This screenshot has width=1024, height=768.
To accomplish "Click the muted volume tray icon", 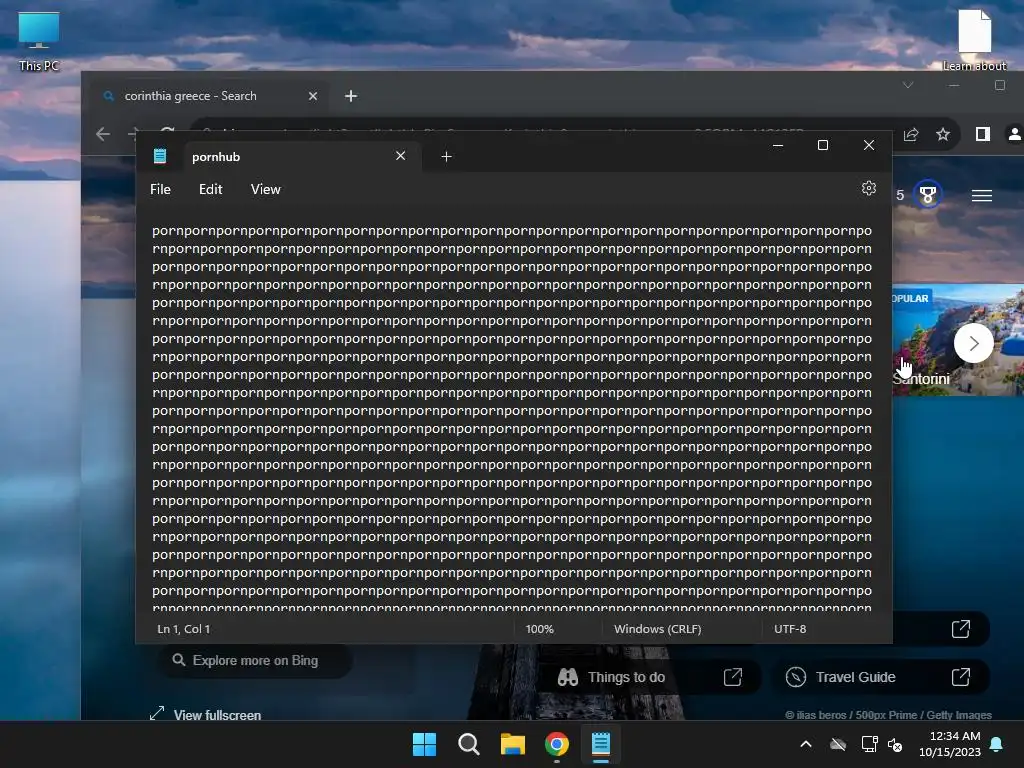I will [x=895, y=744].
